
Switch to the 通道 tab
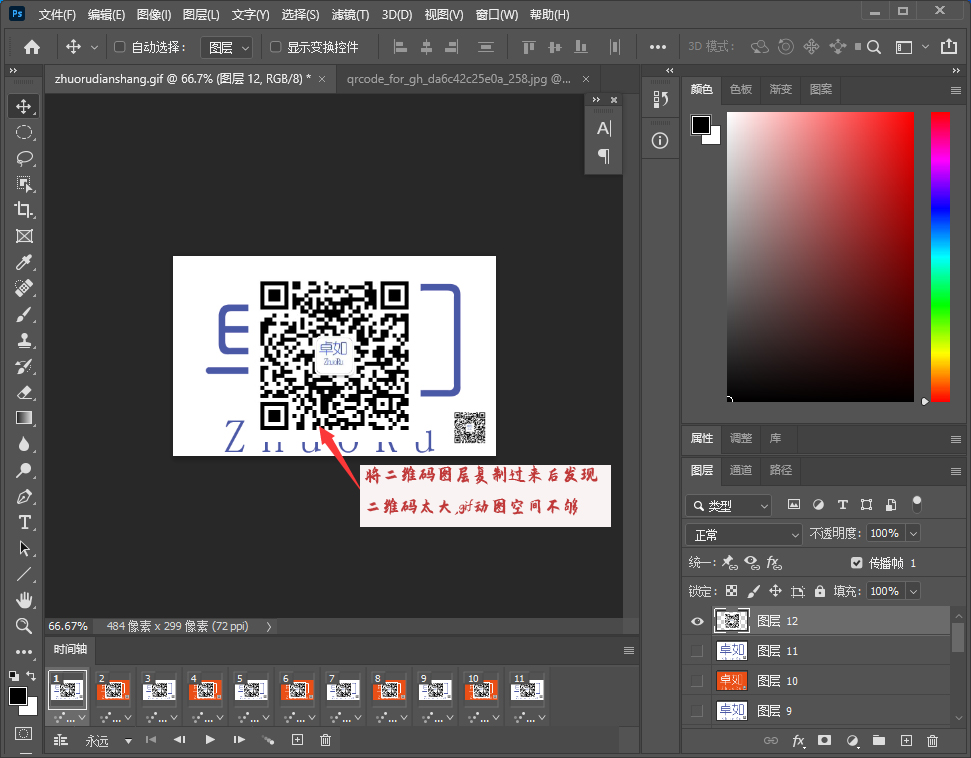tap(741, 470)
